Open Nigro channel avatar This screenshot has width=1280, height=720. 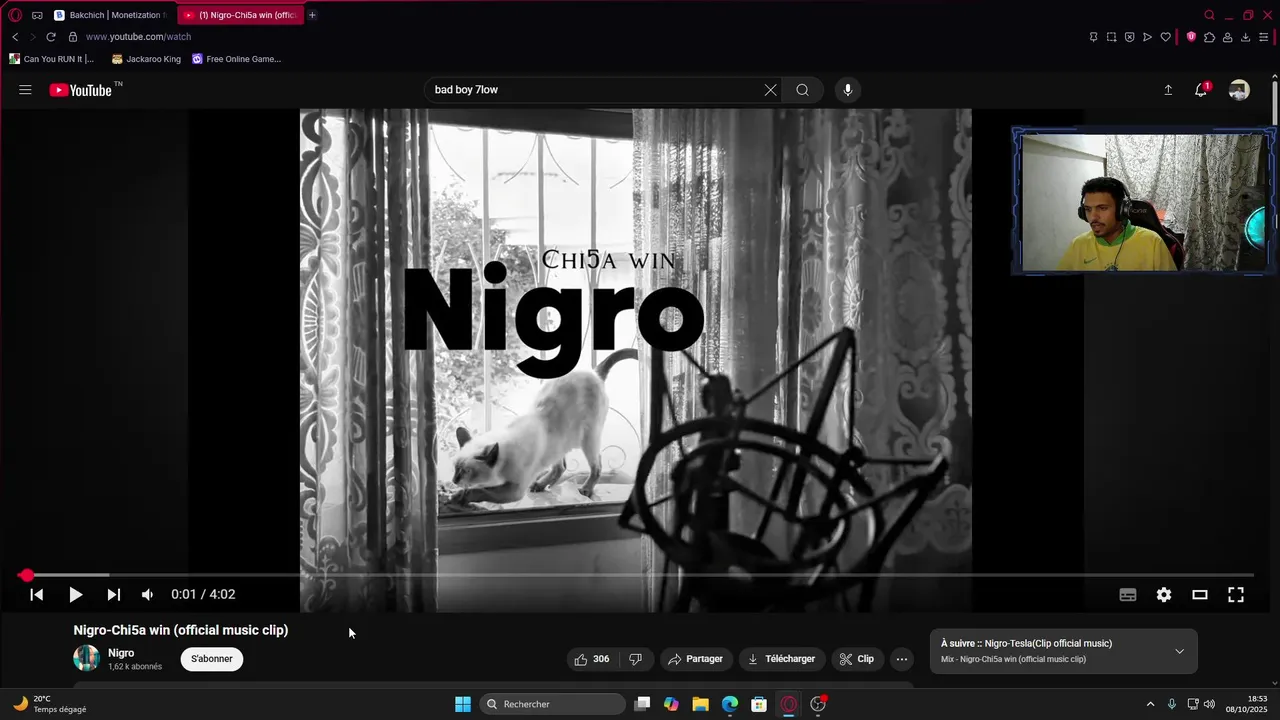click(x=87, y=658)
